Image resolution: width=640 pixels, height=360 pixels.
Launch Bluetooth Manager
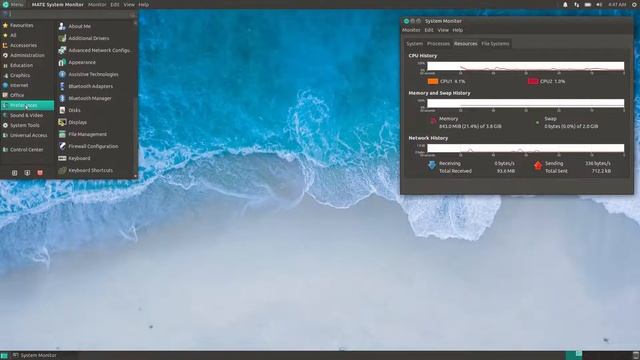(95, 98)
